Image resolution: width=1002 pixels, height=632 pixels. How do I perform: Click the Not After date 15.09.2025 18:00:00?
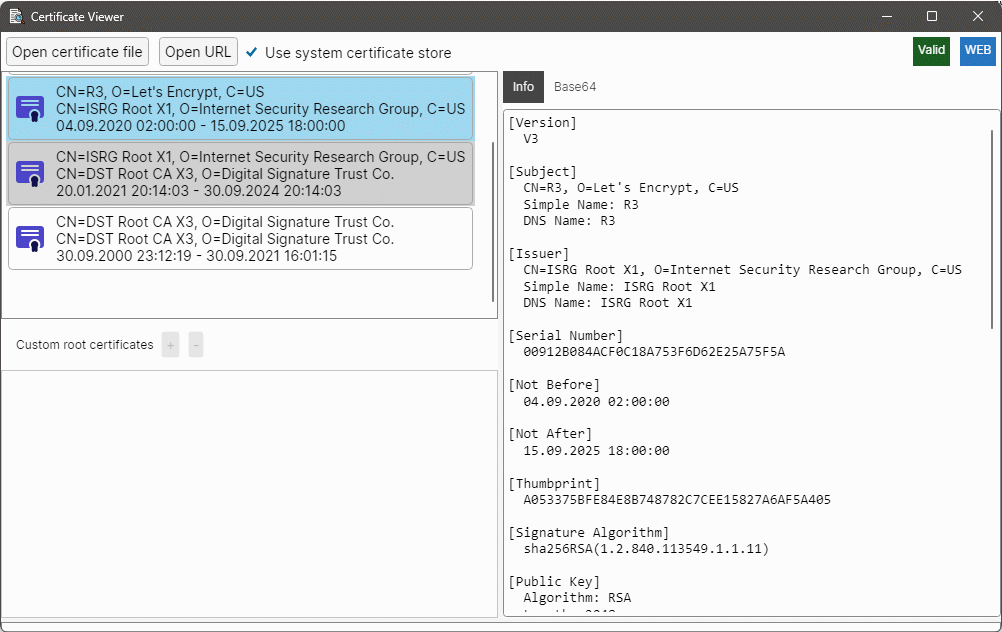(x=596, y=451)
